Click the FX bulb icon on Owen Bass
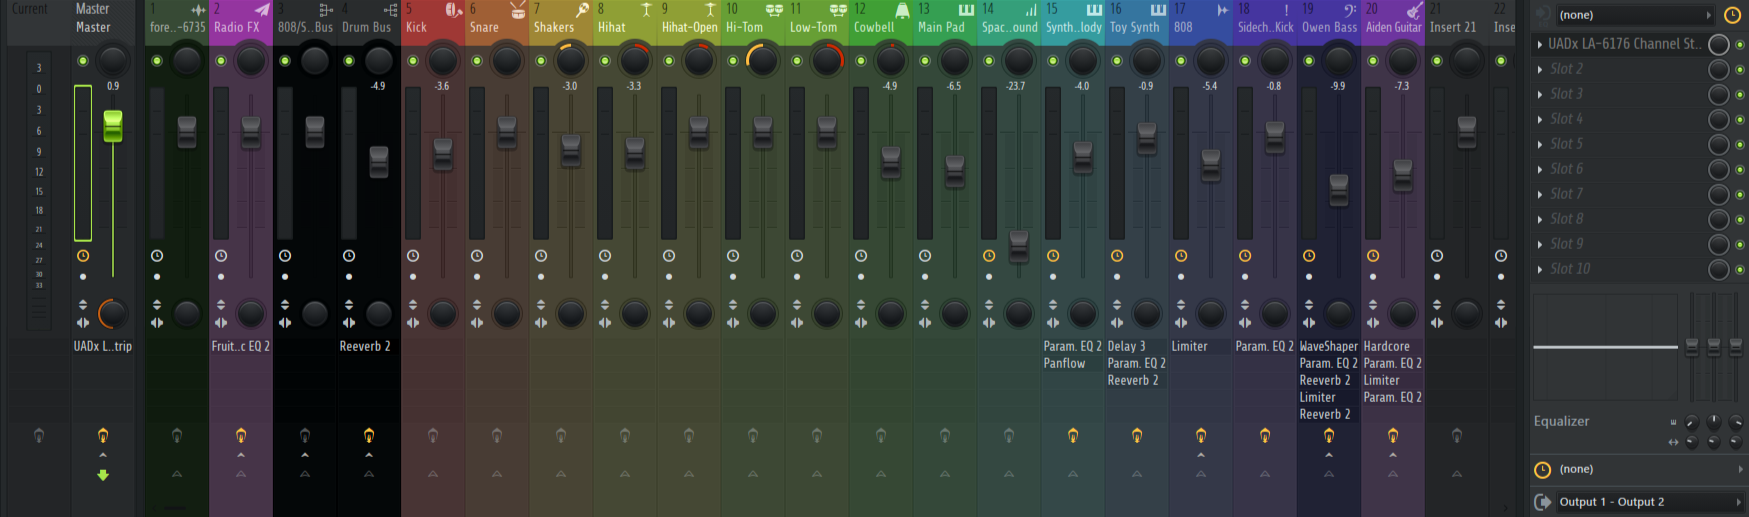This screenshot has height=517, width=1749. pyautogui.click(x=1329, y=435)
